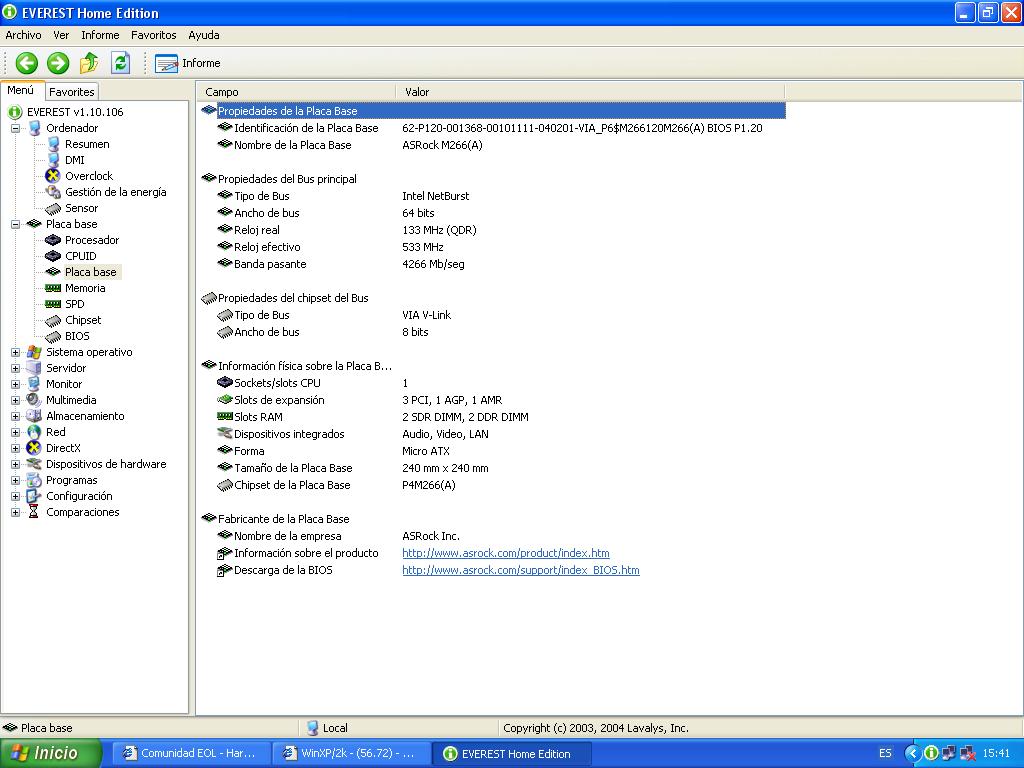Click the Sensor icon in the tree
This screenshot has height=768, width=1024.
(53, 208)
